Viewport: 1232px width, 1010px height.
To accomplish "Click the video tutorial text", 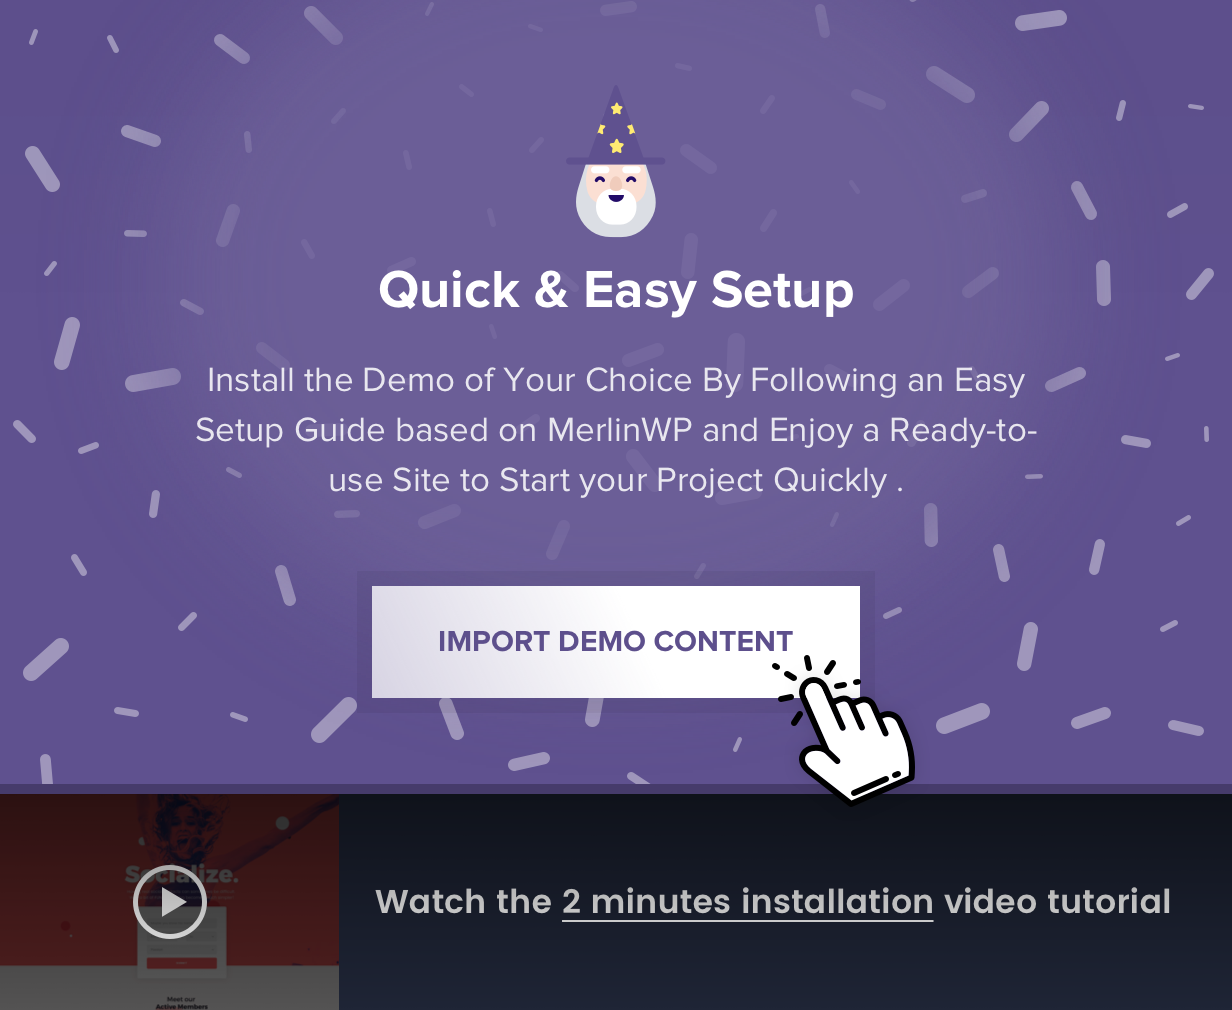I will tap(1057, 902).
